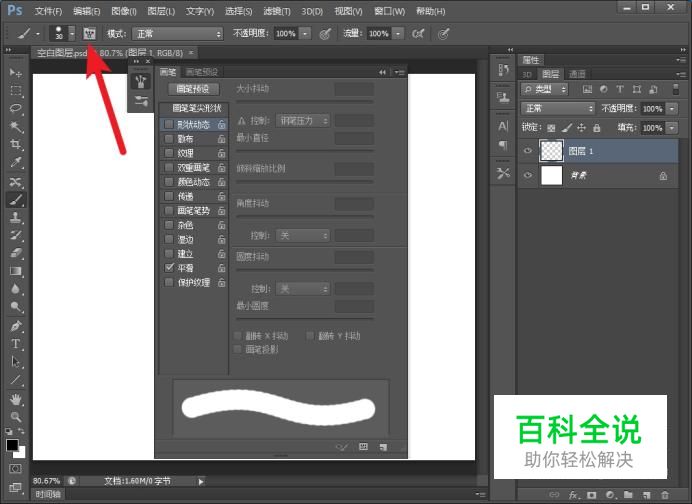Uncheck the 平滑 checkbox
This screenshot has width=692, height=504.
click(169, 267)
